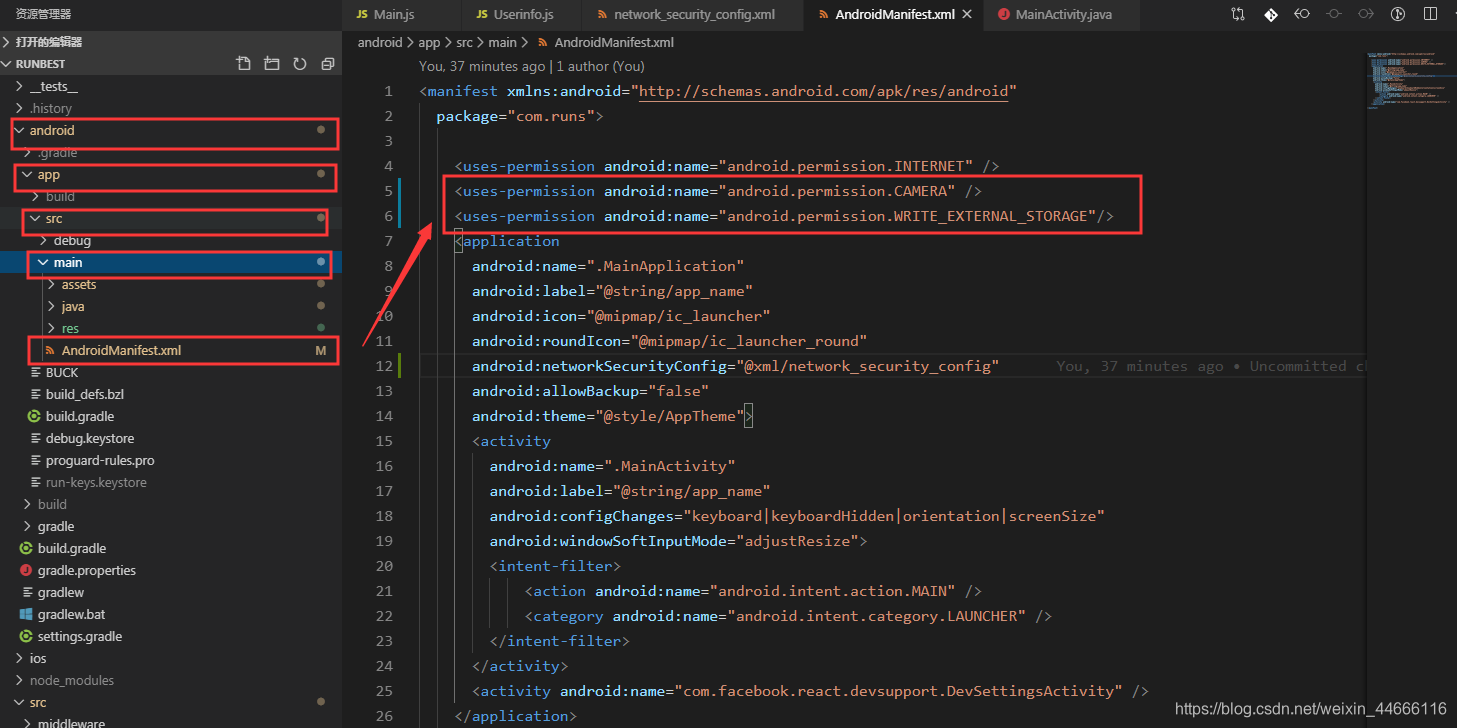Split the editor with the split icon
Image resolution: width=1457 pixels, height=728 pixels.
point(1430,15)
